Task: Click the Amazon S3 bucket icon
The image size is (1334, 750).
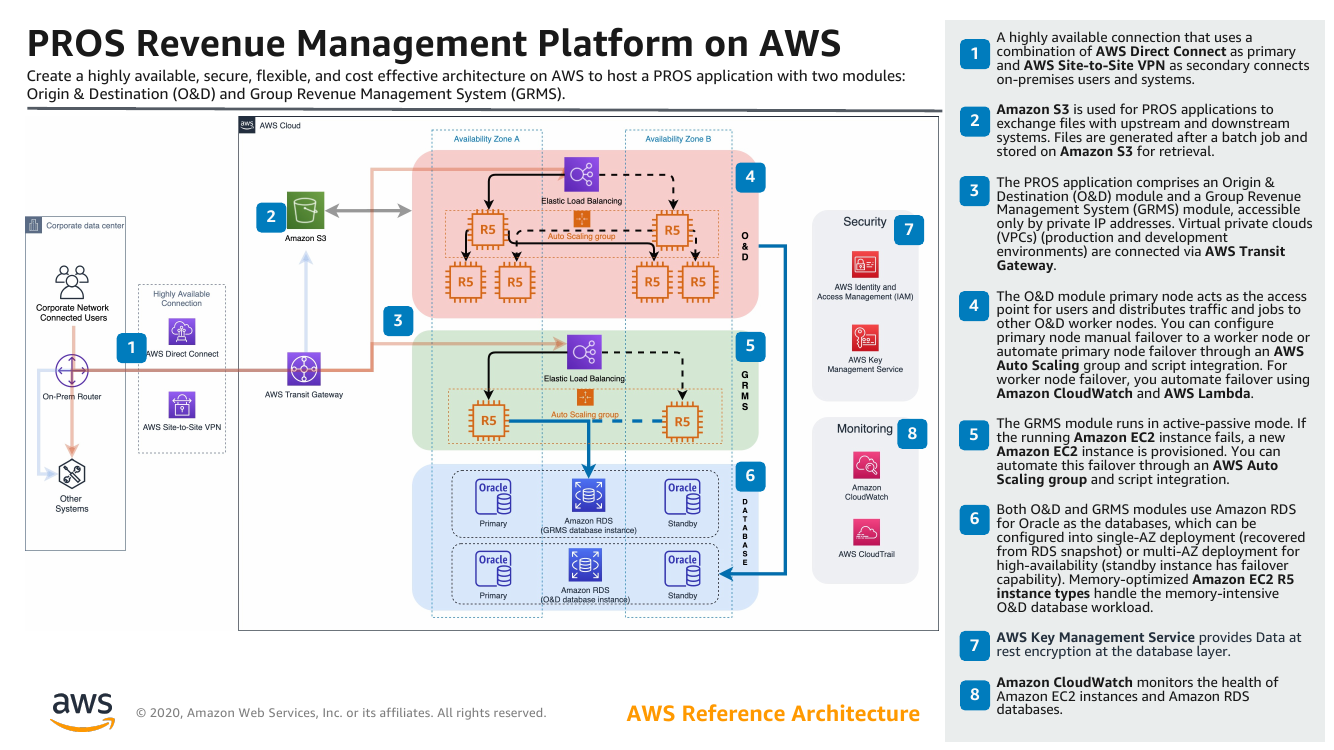Action: [x=305, y=211]
